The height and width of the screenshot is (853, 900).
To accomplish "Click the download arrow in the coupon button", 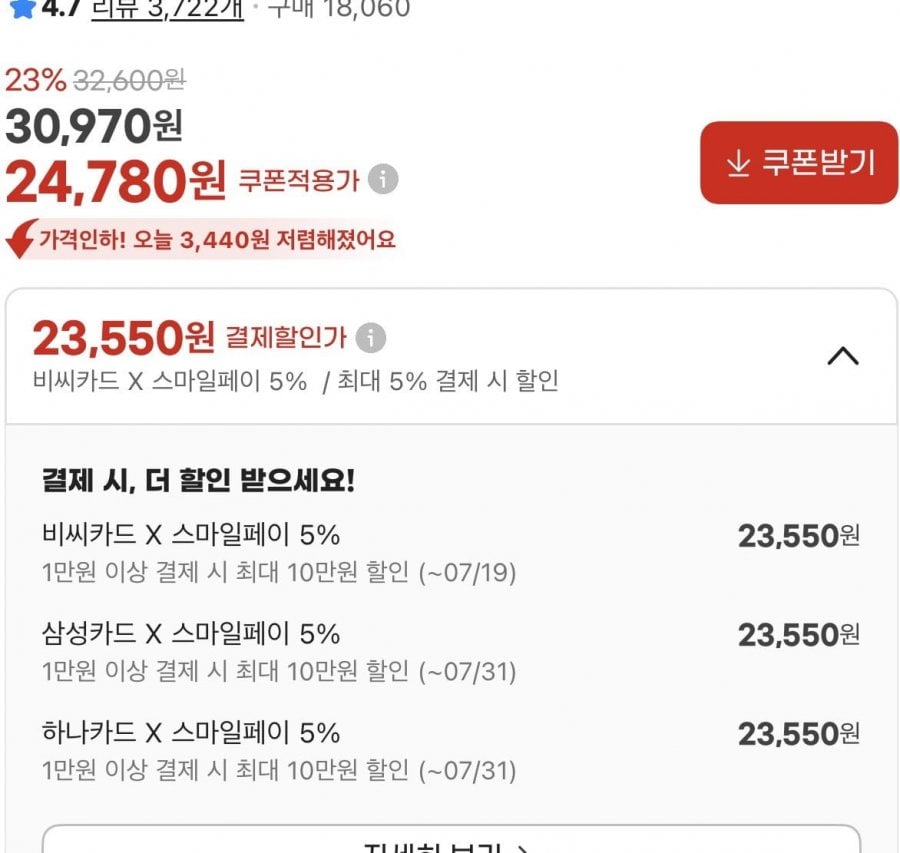I will [x=738, y=162].
